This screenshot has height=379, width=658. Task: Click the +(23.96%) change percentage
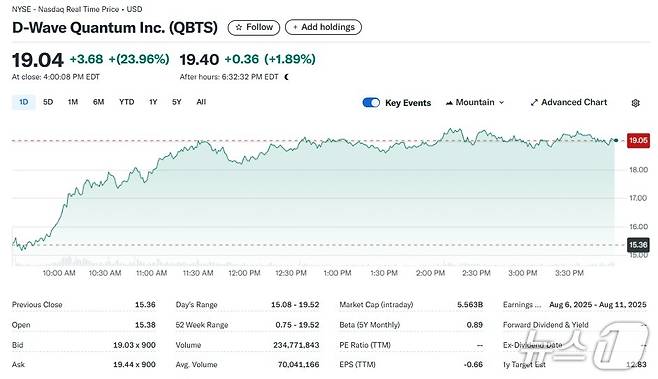139,59
